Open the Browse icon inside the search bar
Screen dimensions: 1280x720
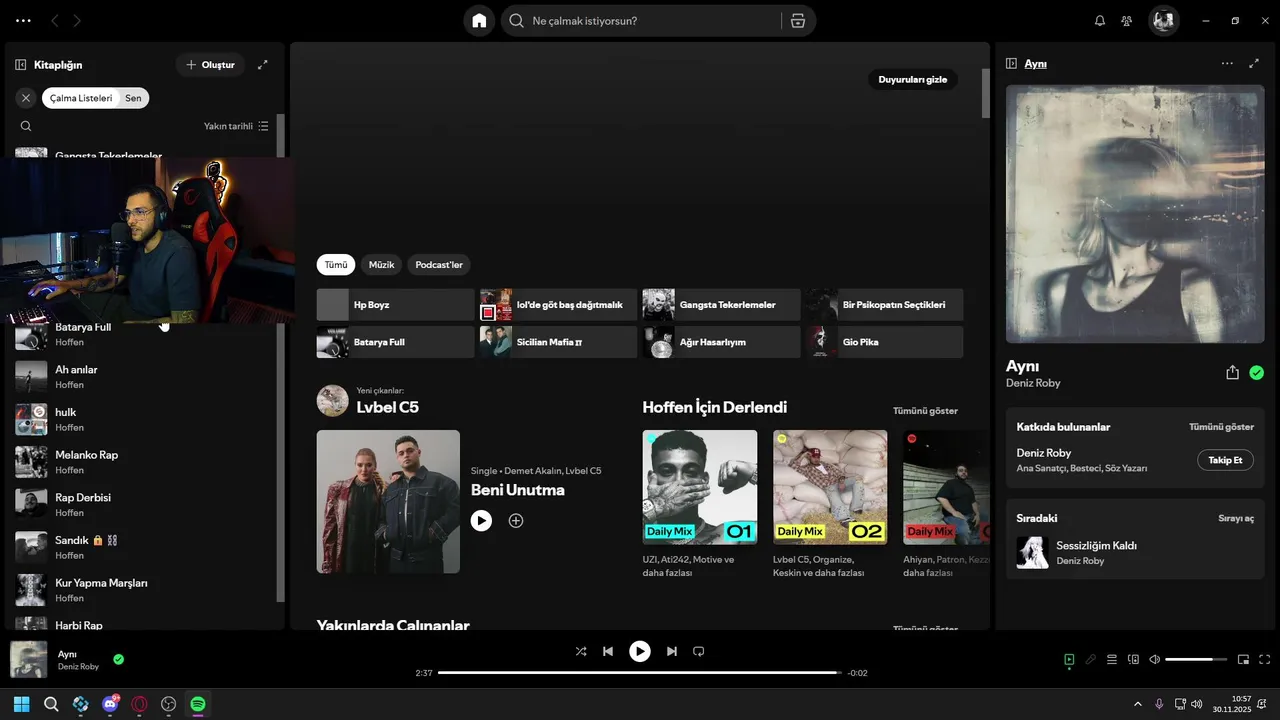[x=797, y=21]
